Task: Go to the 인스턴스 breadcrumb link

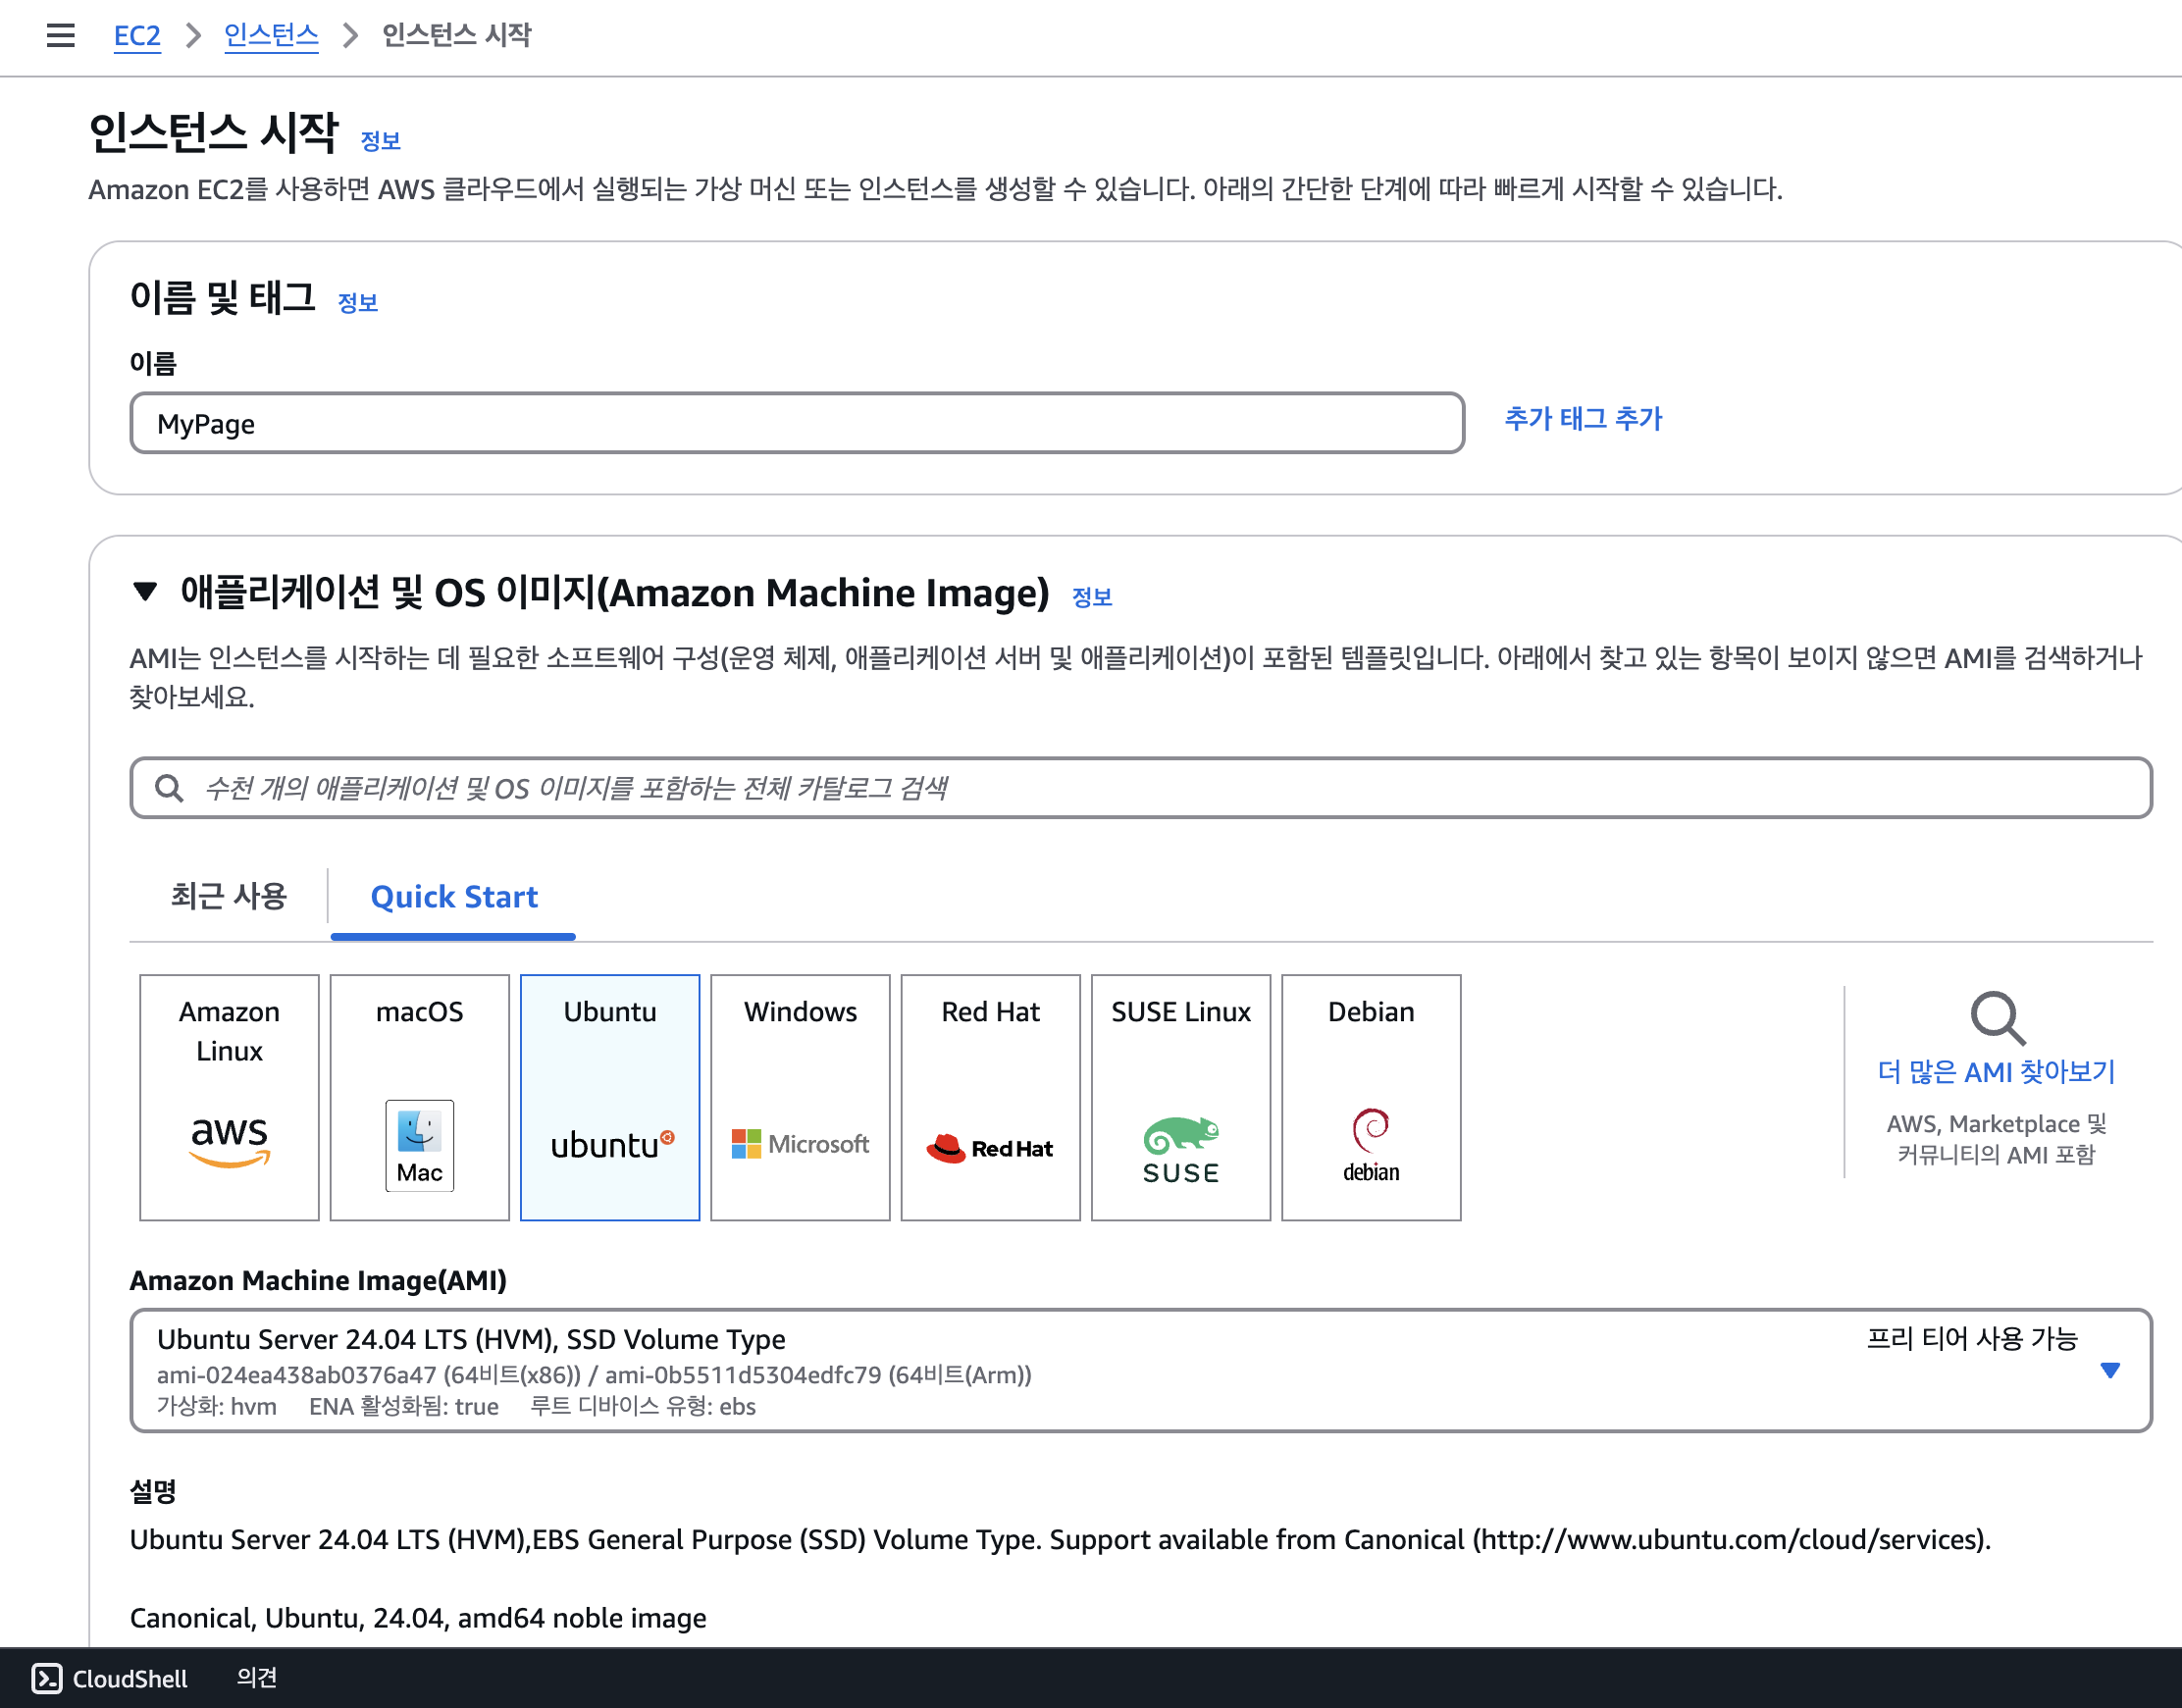Action: click(x=271, y=36)
